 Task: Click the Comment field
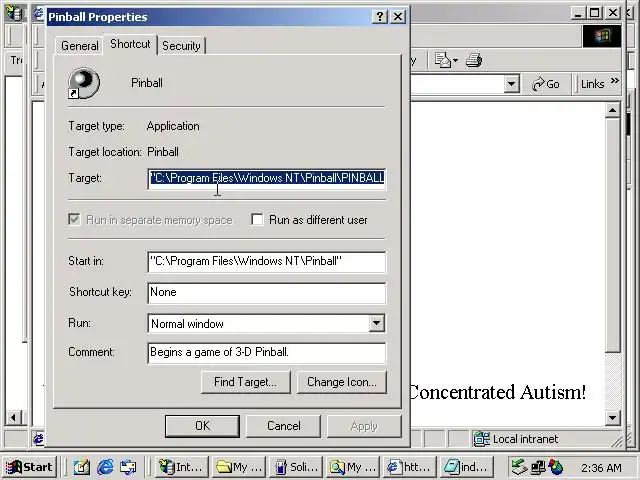click(x=267, y=353)
